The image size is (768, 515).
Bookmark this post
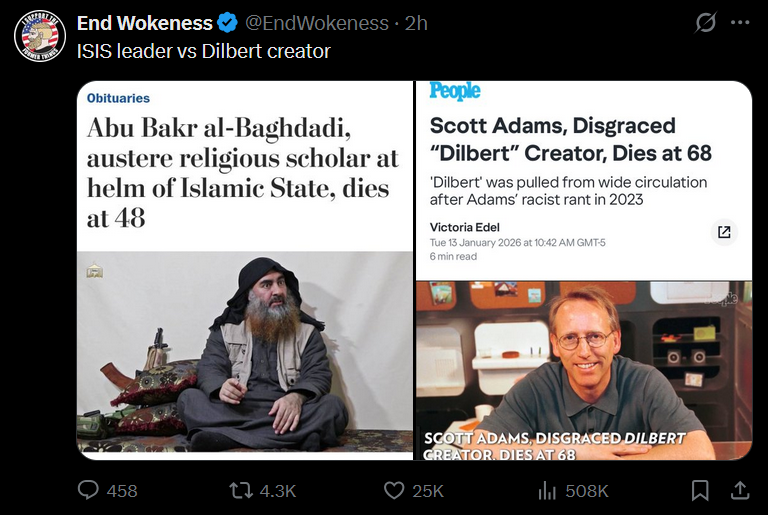click(x=700, y=490)
